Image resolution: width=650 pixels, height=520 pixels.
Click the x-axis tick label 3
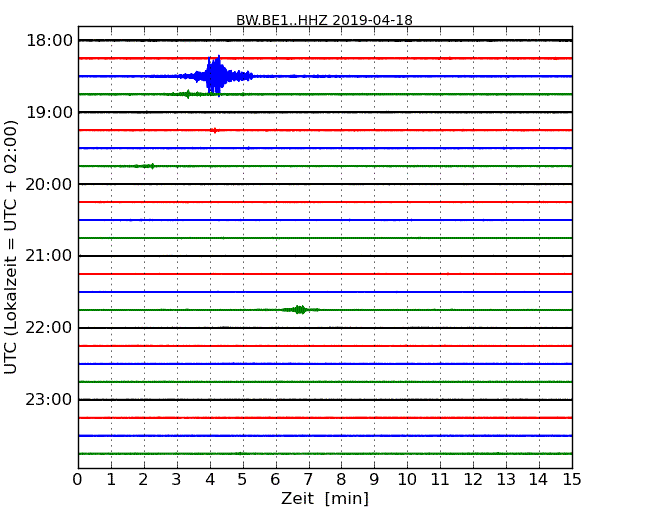tap(177, 479)
